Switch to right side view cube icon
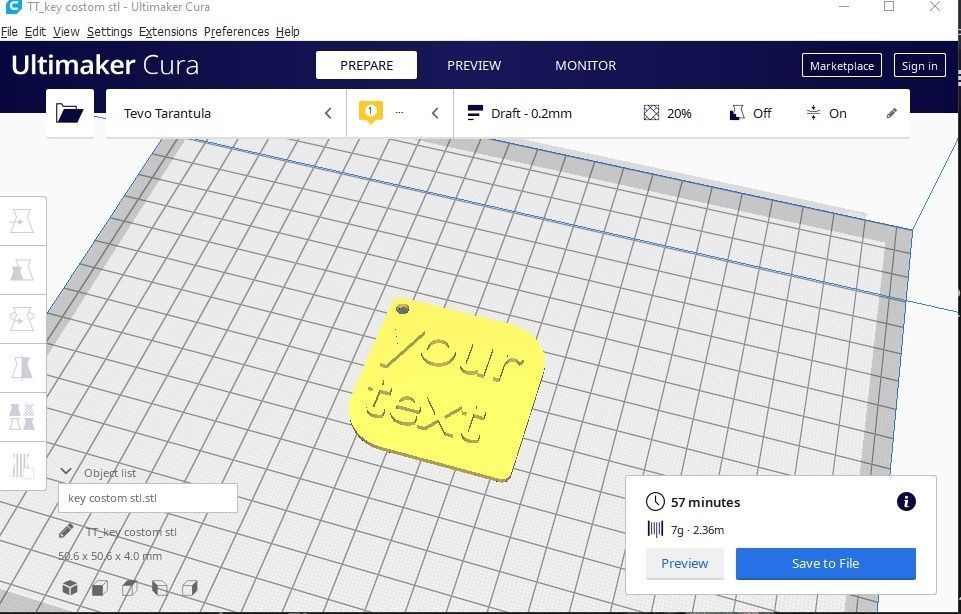961x614 pixels. click(x=189, y=588)
